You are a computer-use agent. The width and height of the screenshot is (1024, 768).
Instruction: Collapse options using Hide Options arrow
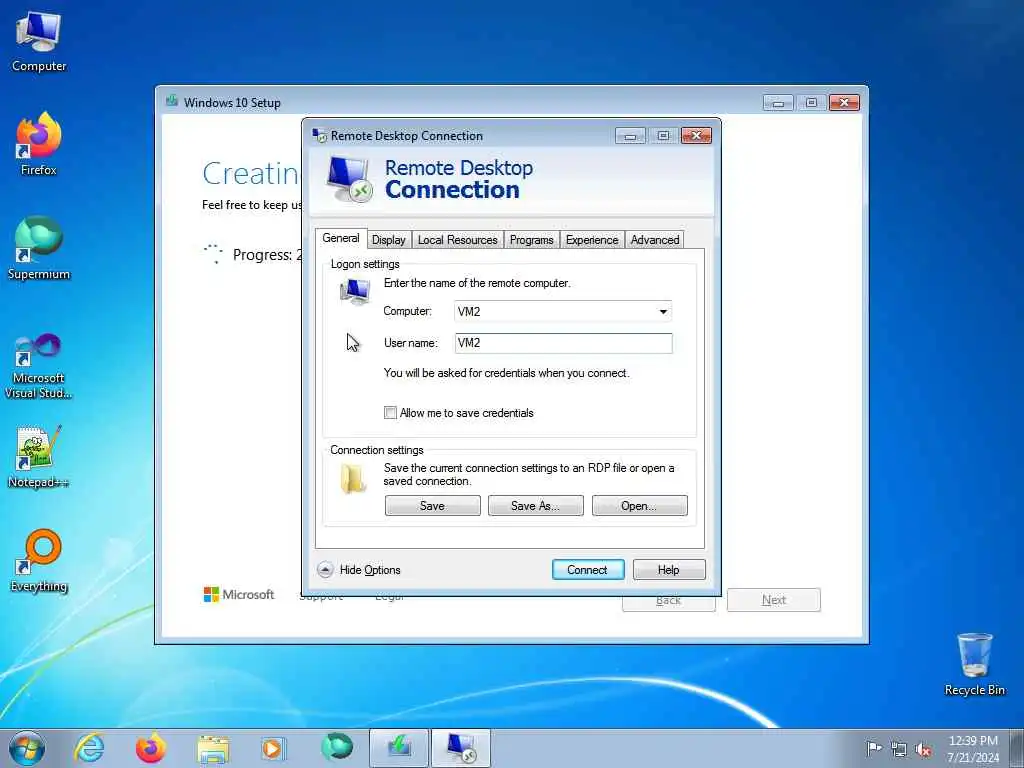(325, 569)
